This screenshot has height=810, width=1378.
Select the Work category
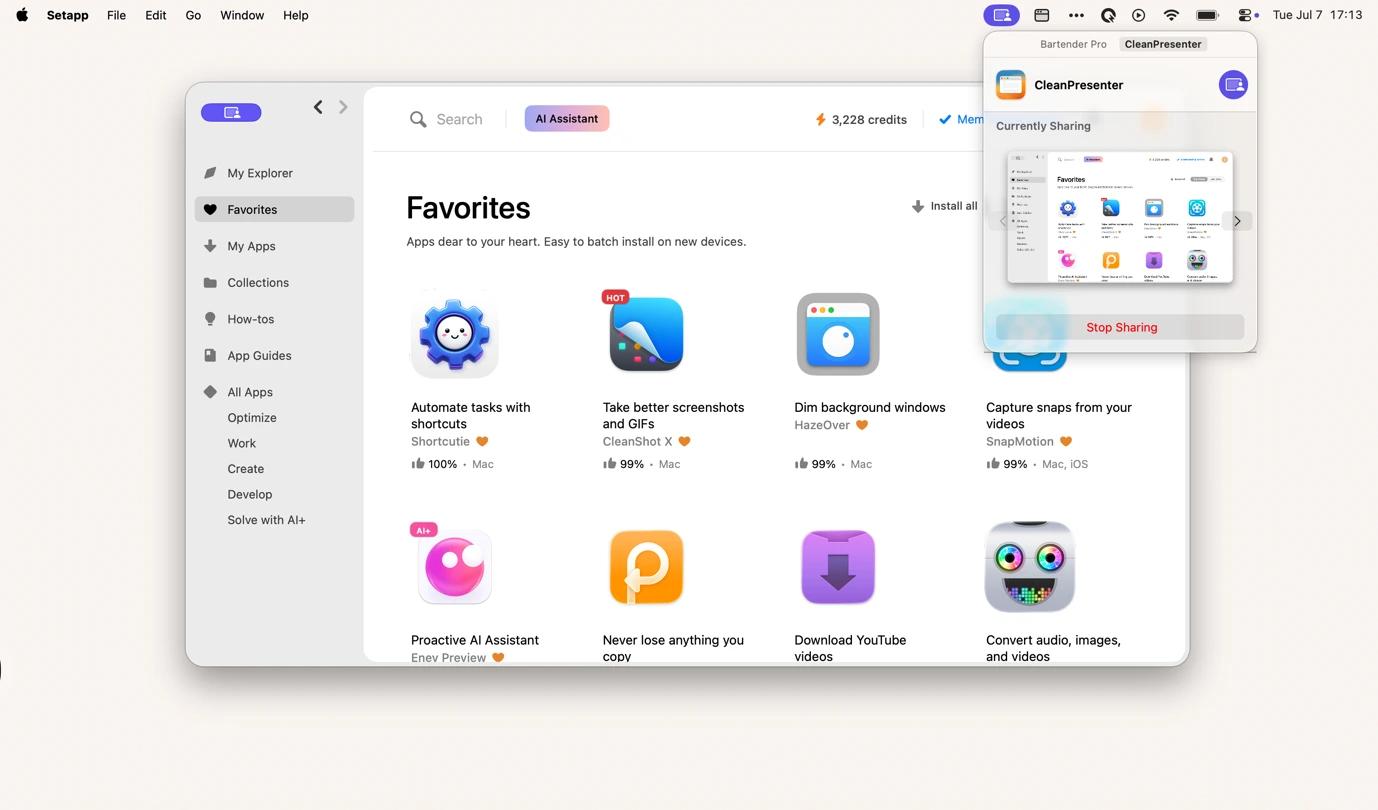point(241,443)
